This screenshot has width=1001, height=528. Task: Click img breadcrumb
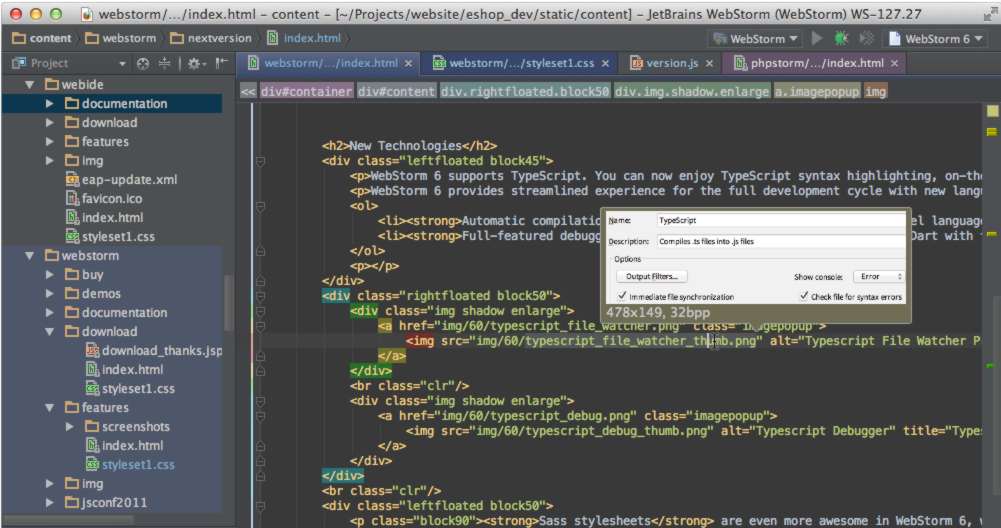[875, 91]
